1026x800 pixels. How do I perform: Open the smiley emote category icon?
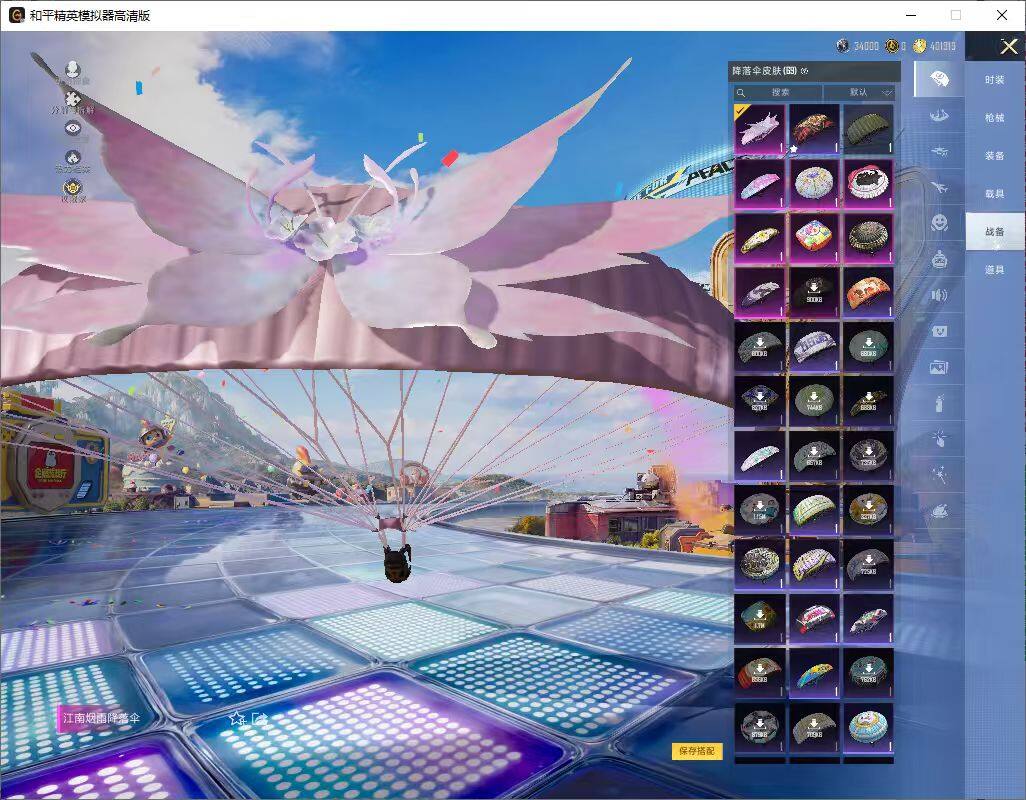pyautogui.click(x=939, y=223)
